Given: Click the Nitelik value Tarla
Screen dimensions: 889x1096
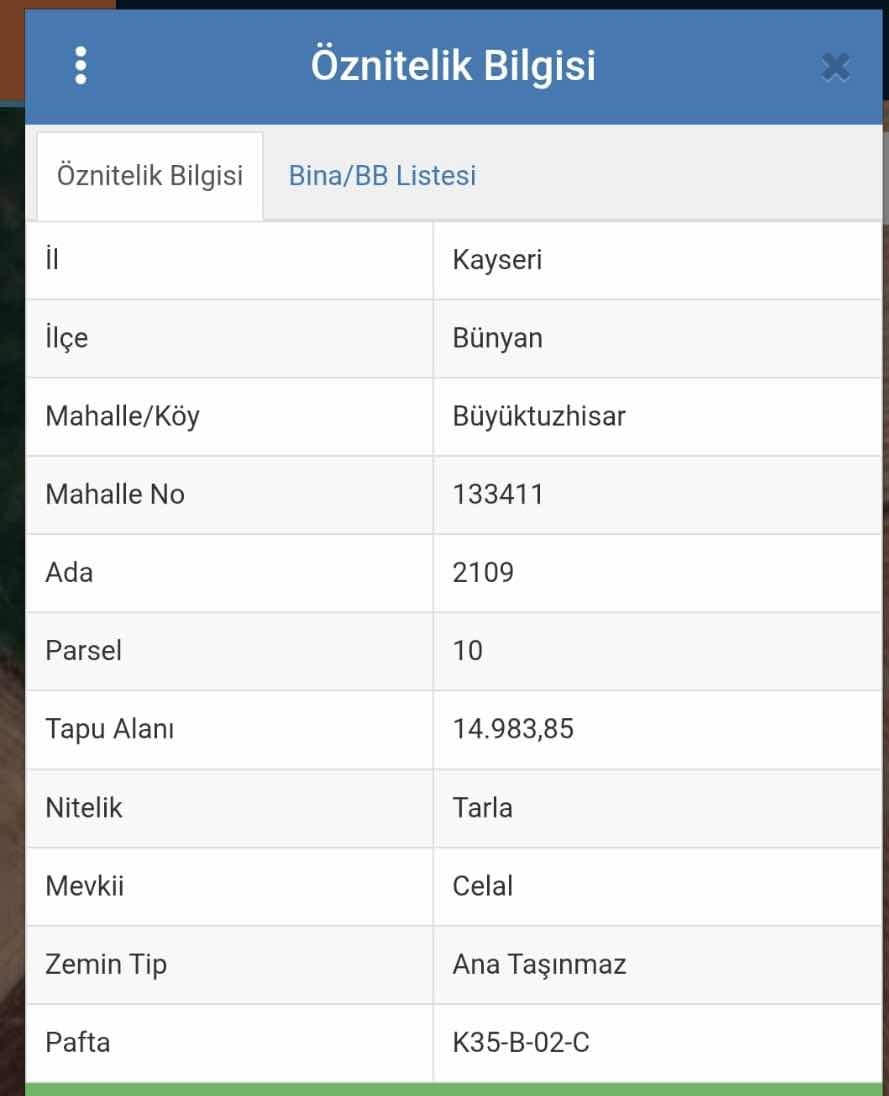Looking at the screenshot, I should 482,808.
